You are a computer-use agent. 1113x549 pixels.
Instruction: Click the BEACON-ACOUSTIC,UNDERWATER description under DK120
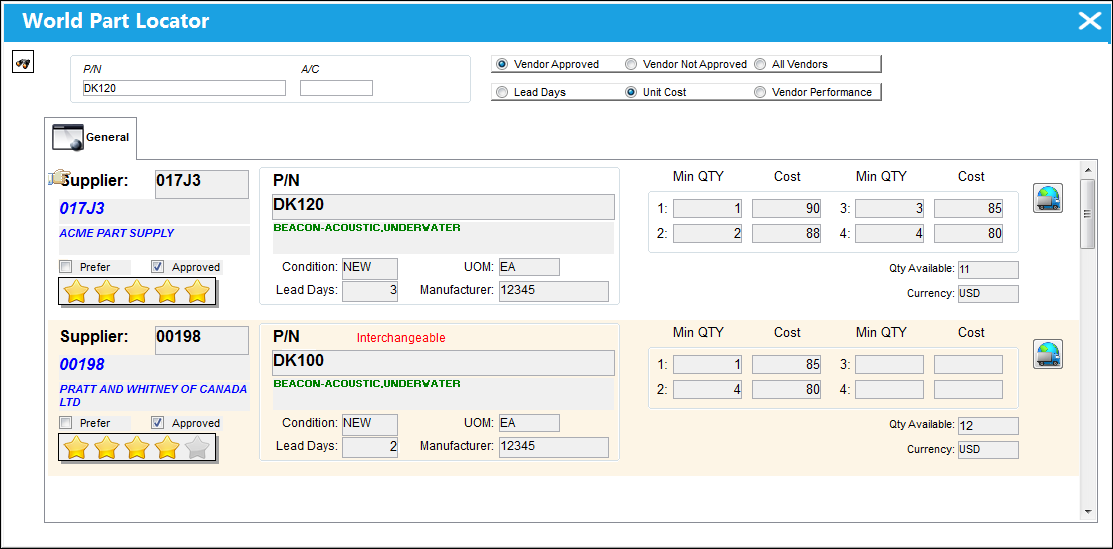pos(367,228)
